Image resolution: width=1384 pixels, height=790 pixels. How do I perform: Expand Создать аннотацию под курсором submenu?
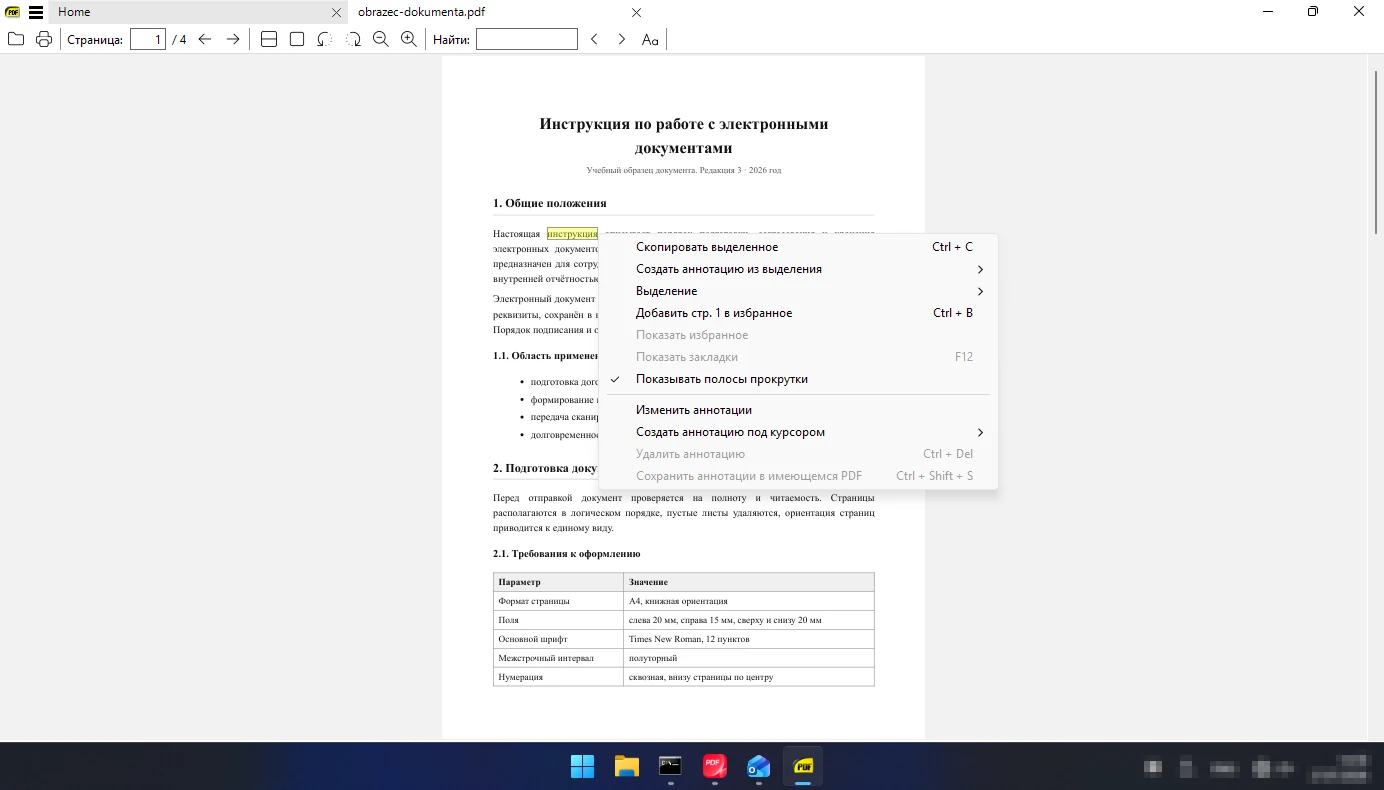click(x=798, y=432)
